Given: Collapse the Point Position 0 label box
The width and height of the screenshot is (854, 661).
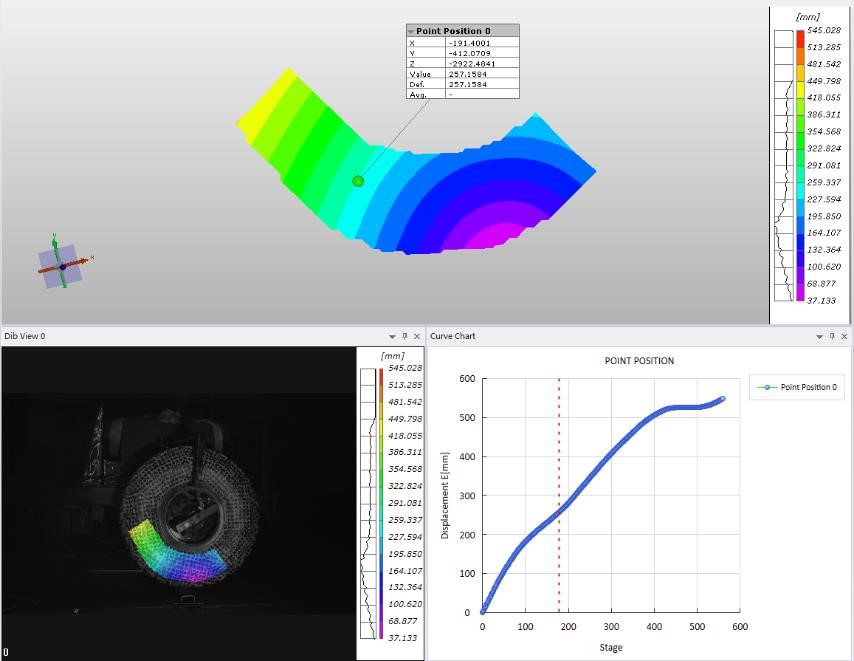Looking at the screenshot, I should 411,32.
